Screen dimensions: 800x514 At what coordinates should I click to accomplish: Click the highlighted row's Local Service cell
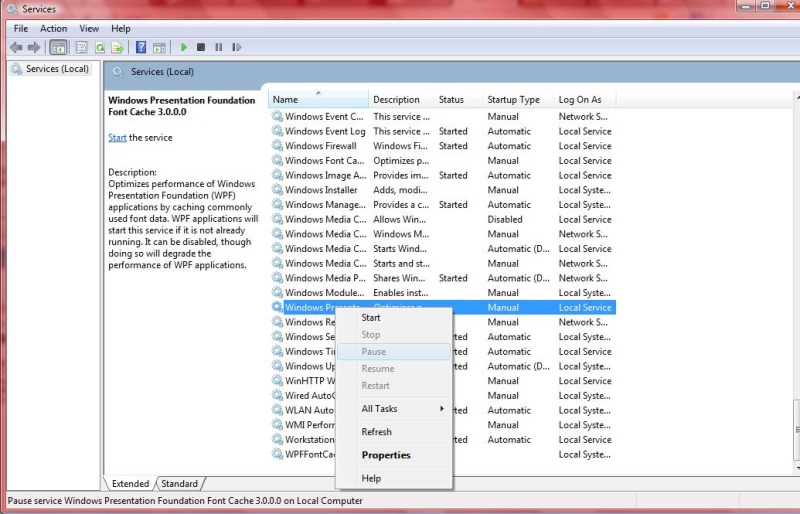coord(585,307)
